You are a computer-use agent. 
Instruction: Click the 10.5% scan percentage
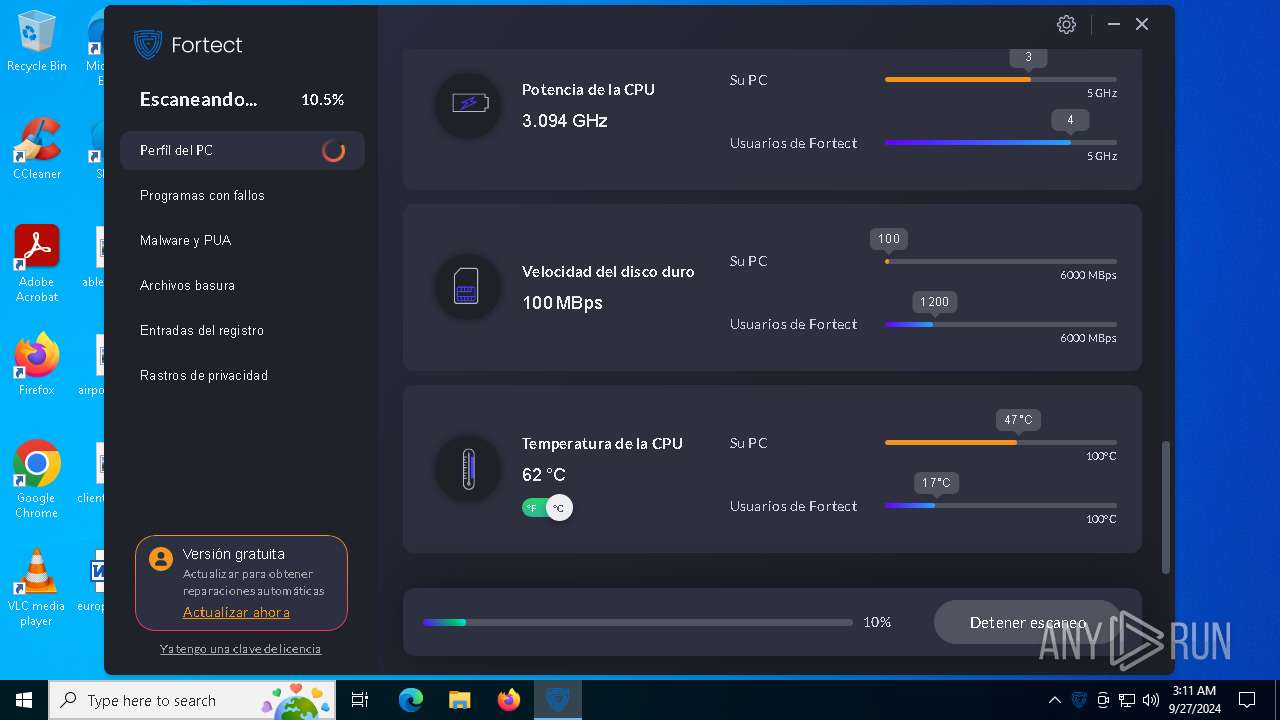[322, 100]
